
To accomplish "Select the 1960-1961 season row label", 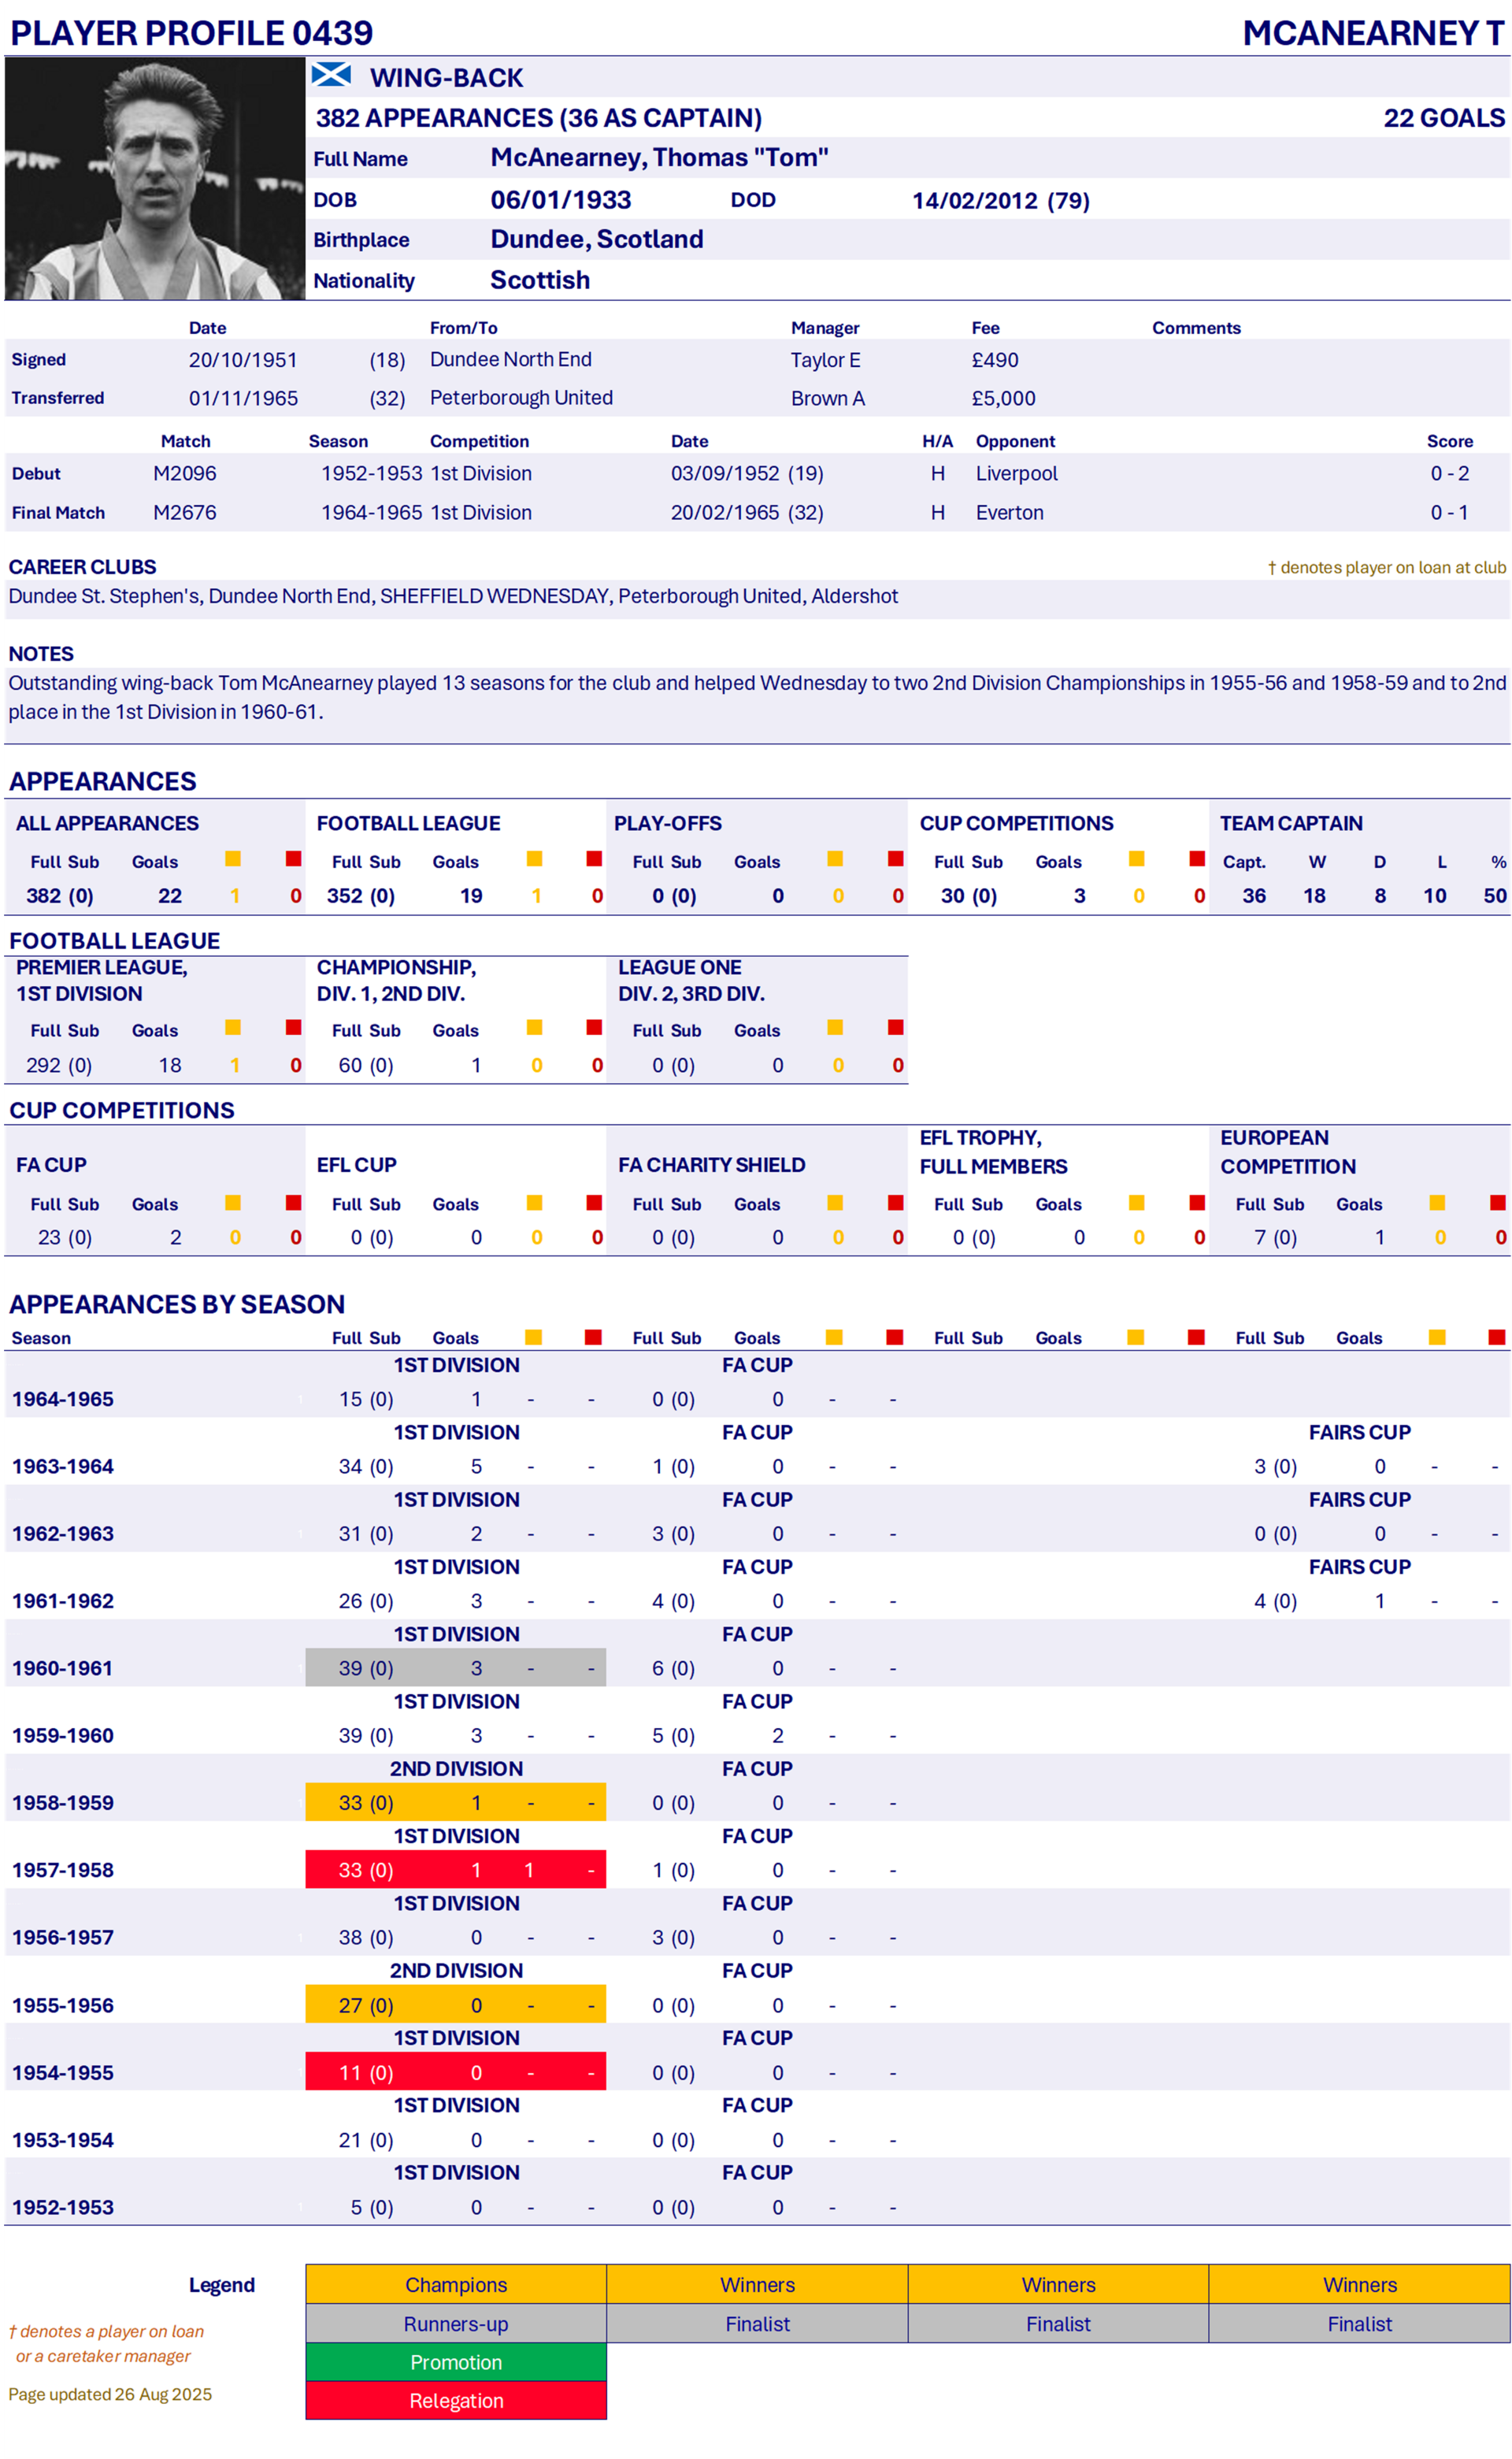I will tap(62, 1668).
